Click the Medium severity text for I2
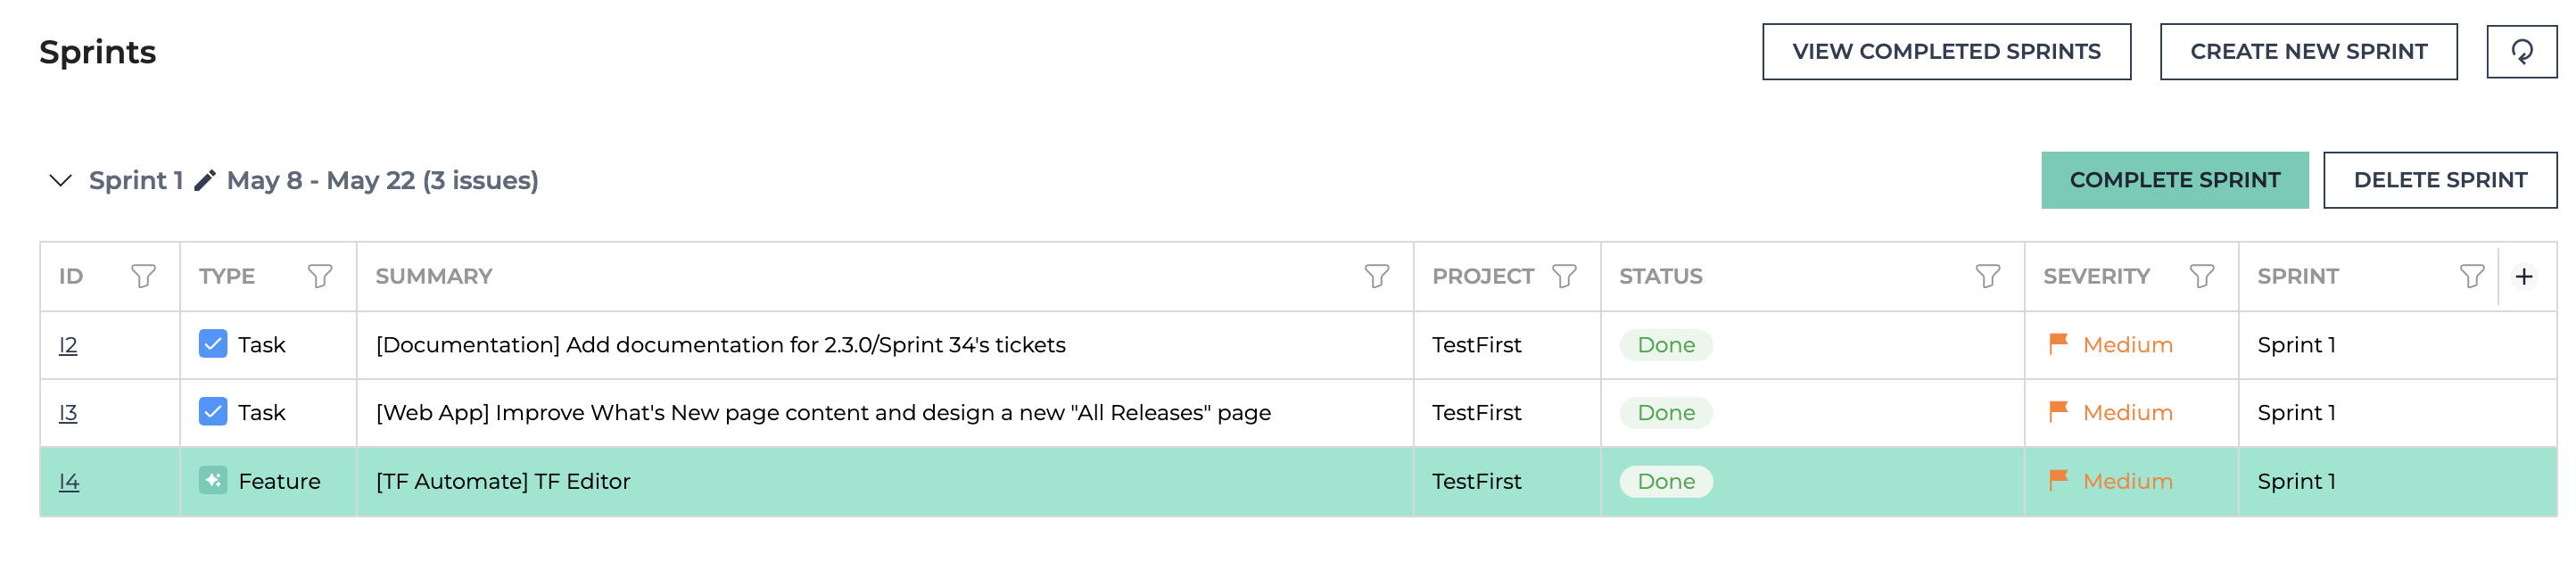This screenshot has height=562, width=2576. tap(2127, 345)
